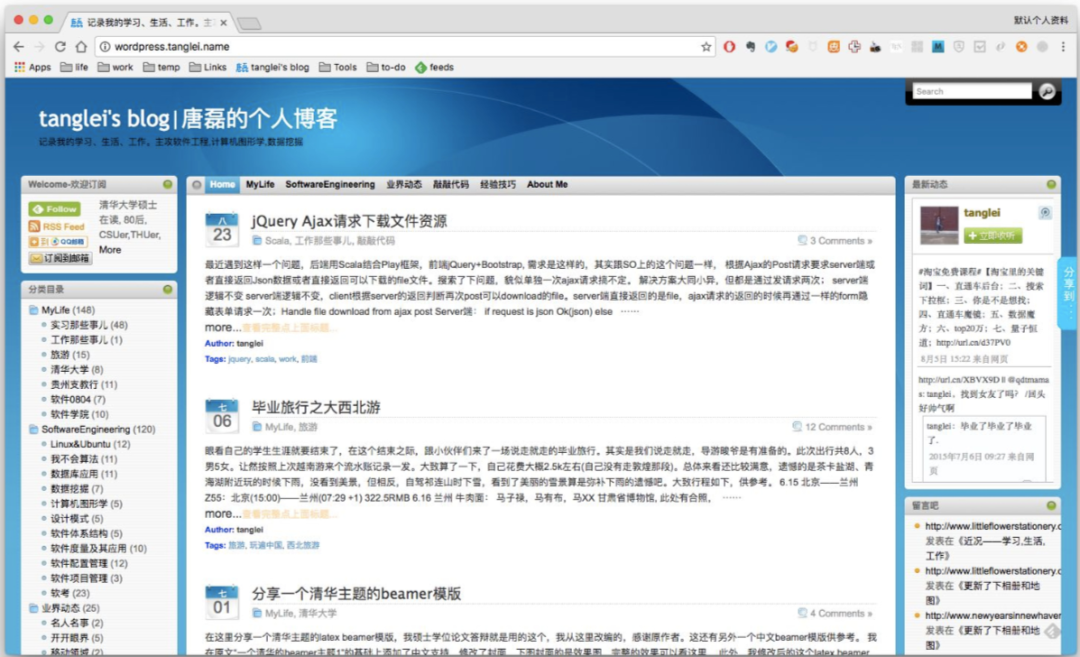Open Chrome's three-dot menu
The height and width of the screenshot is (657, 1080).
[1063, 46]
